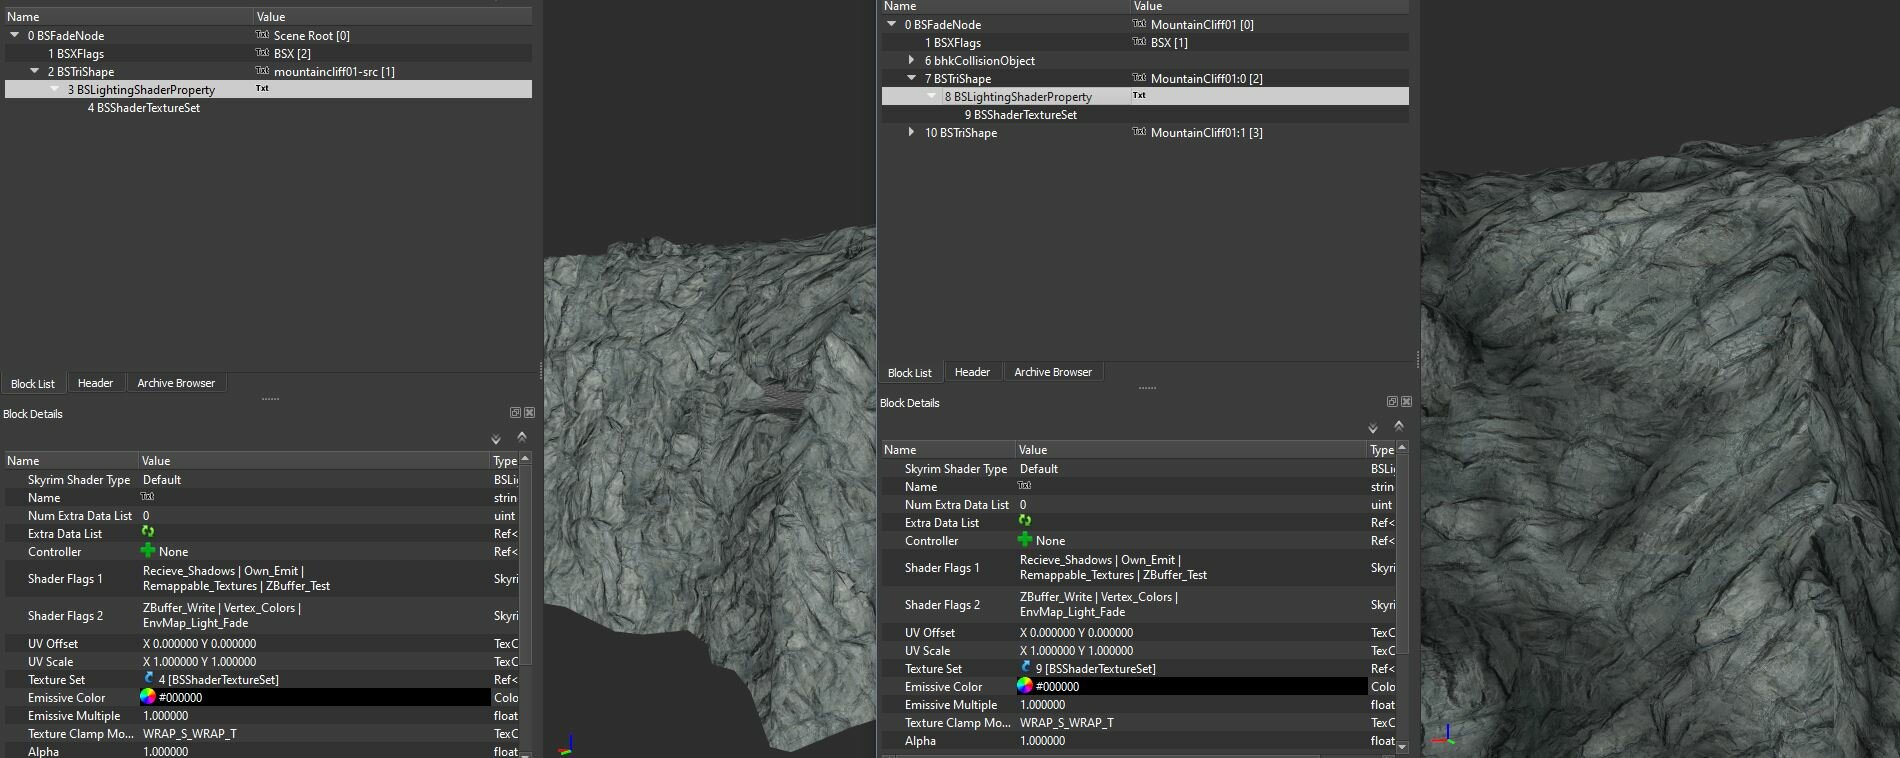Click the Extra Data List refresh icon, left window
This screenshot has width=1900, height=758.
[148, 532]
